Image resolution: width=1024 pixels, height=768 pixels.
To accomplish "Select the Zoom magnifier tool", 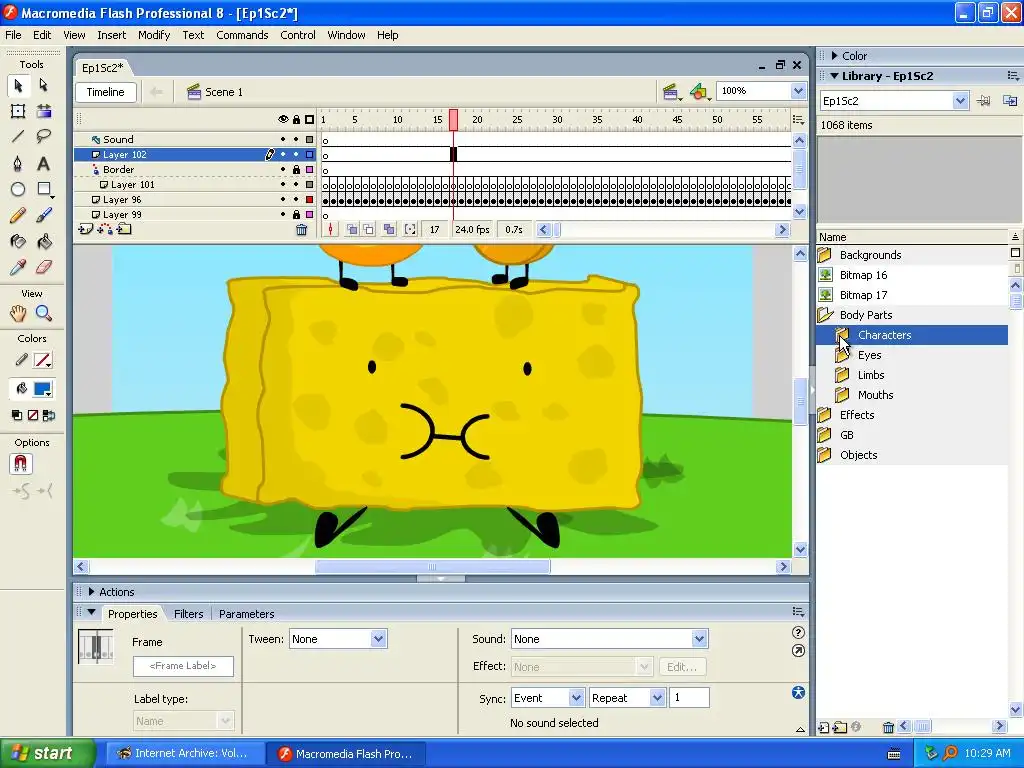I will pyautogui.click(x=44, y=313).
